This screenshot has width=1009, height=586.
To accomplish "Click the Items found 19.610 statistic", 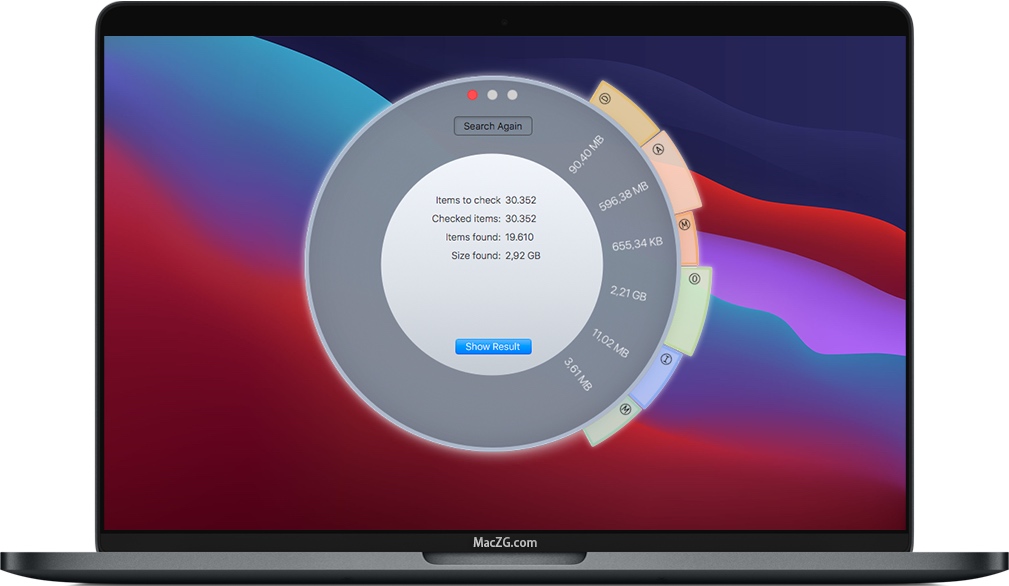I will coord(490,237).
